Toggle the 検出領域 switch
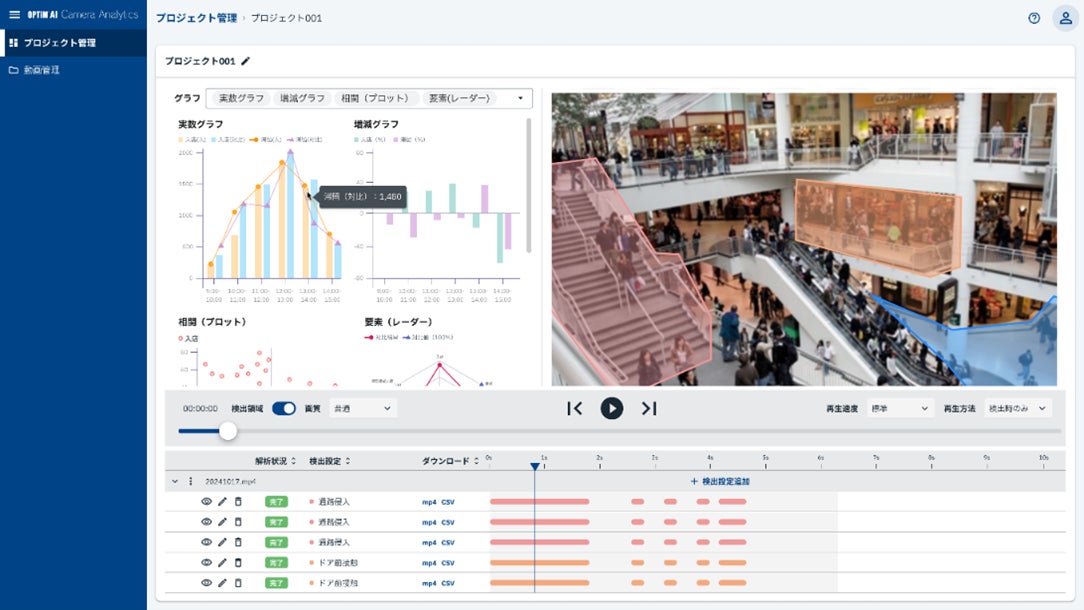This screenshot has height=610, width=1084. [284, 408]
